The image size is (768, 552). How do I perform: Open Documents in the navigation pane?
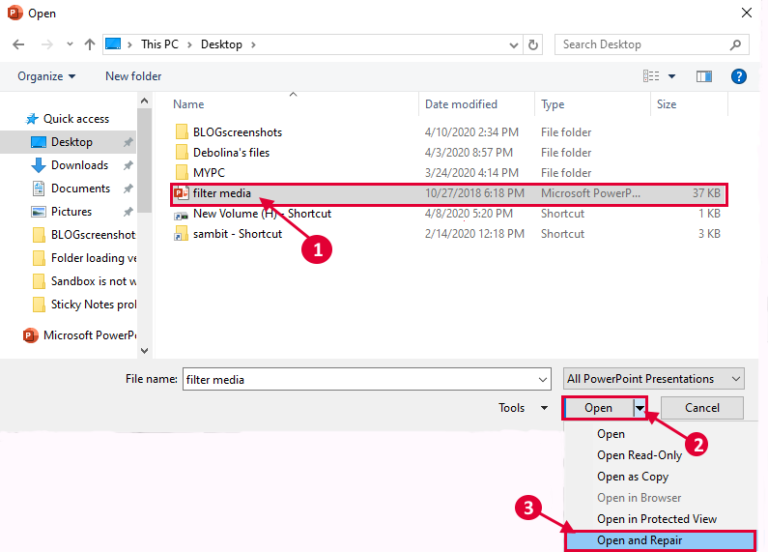click(x=71, y=189)
